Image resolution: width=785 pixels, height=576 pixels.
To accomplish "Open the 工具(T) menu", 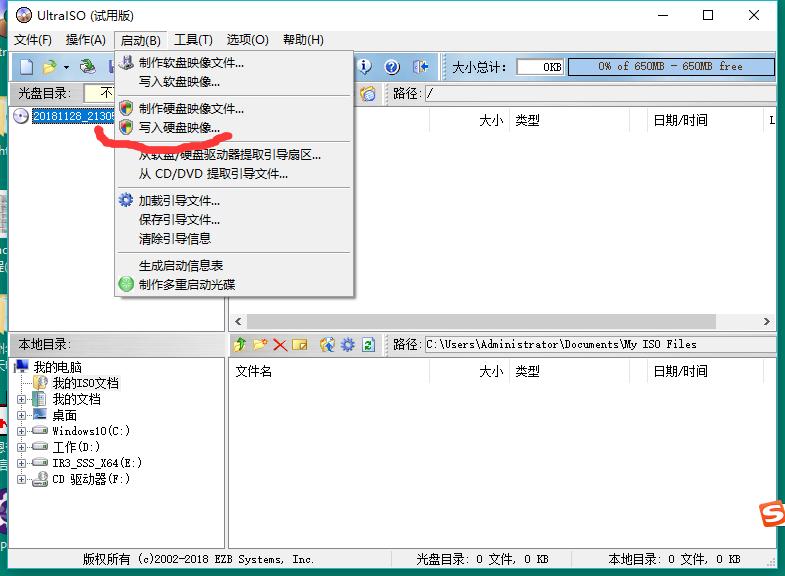I will click(x=193, y=40).
